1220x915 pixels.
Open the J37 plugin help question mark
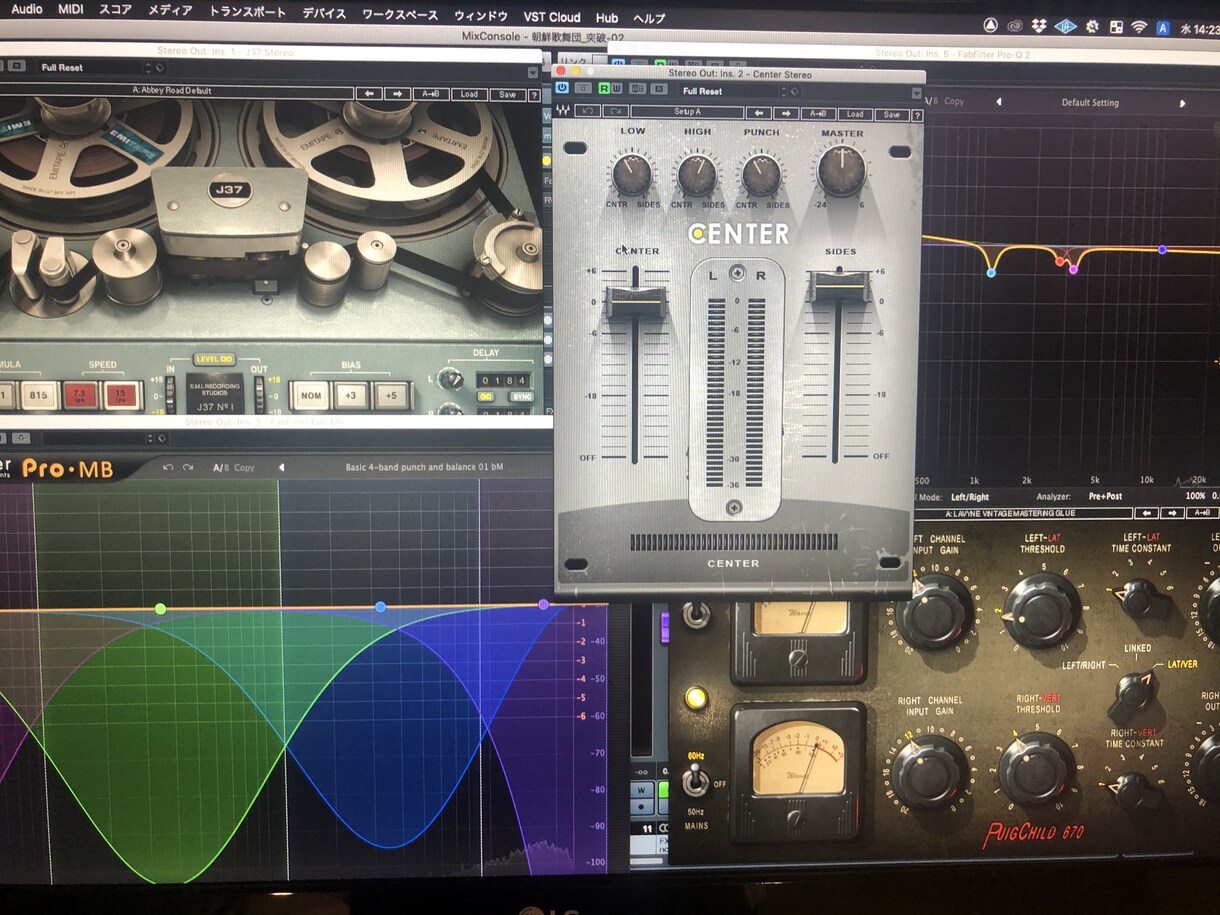pyautogui.click(x=532, y=95)
